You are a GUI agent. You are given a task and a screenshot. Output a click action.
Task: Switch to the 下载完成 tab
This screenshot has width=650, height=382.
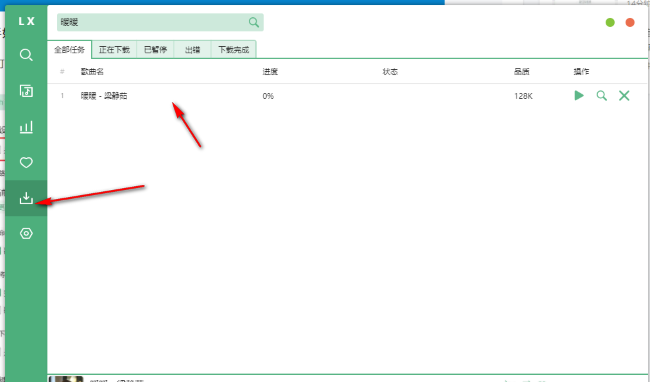(233, 50)
